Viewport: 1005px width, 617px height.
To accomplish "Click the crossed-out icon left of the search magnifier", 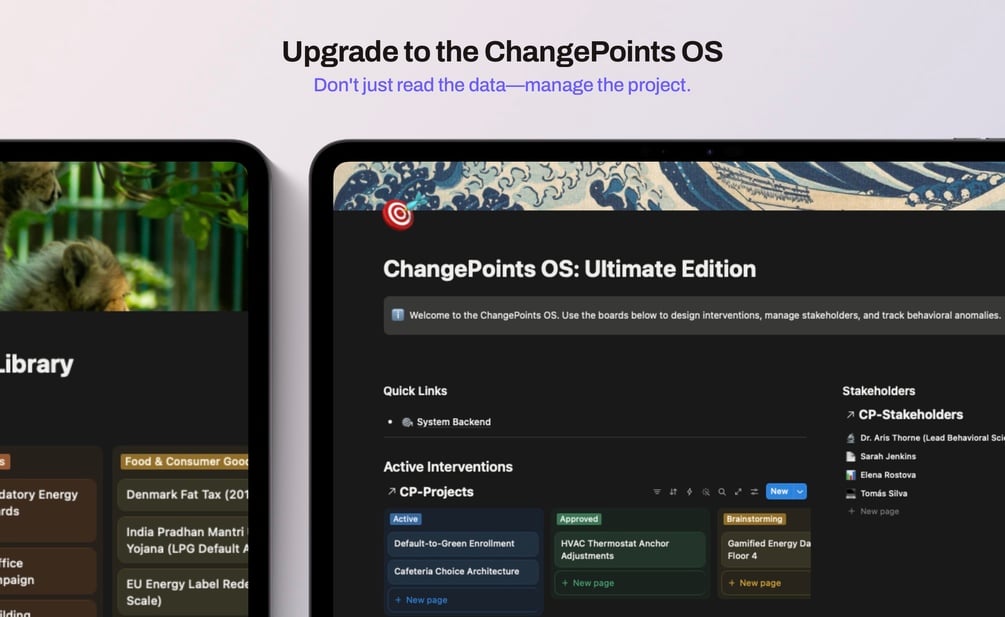I will click(706, 492).
